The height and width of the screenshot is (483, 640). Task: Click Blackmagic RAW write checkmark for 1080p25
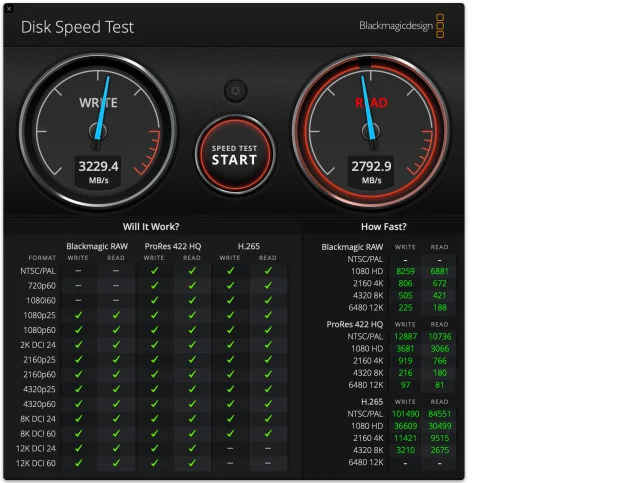(x=78, y=315)
